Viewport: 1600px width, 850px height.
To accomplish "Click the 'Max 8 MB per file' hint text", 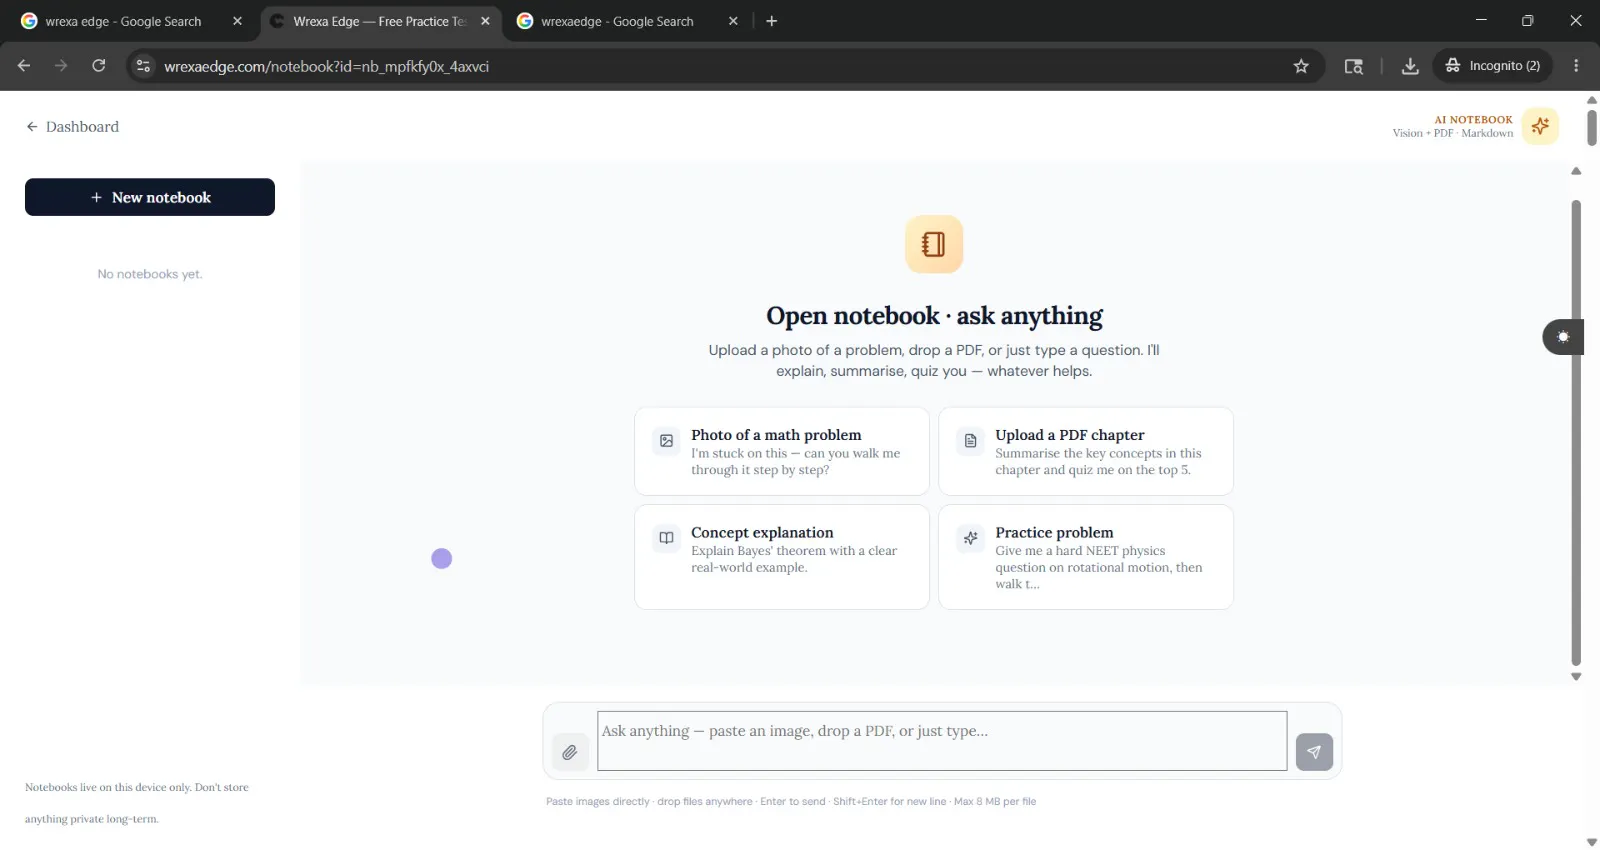I will tap(995, 802).
